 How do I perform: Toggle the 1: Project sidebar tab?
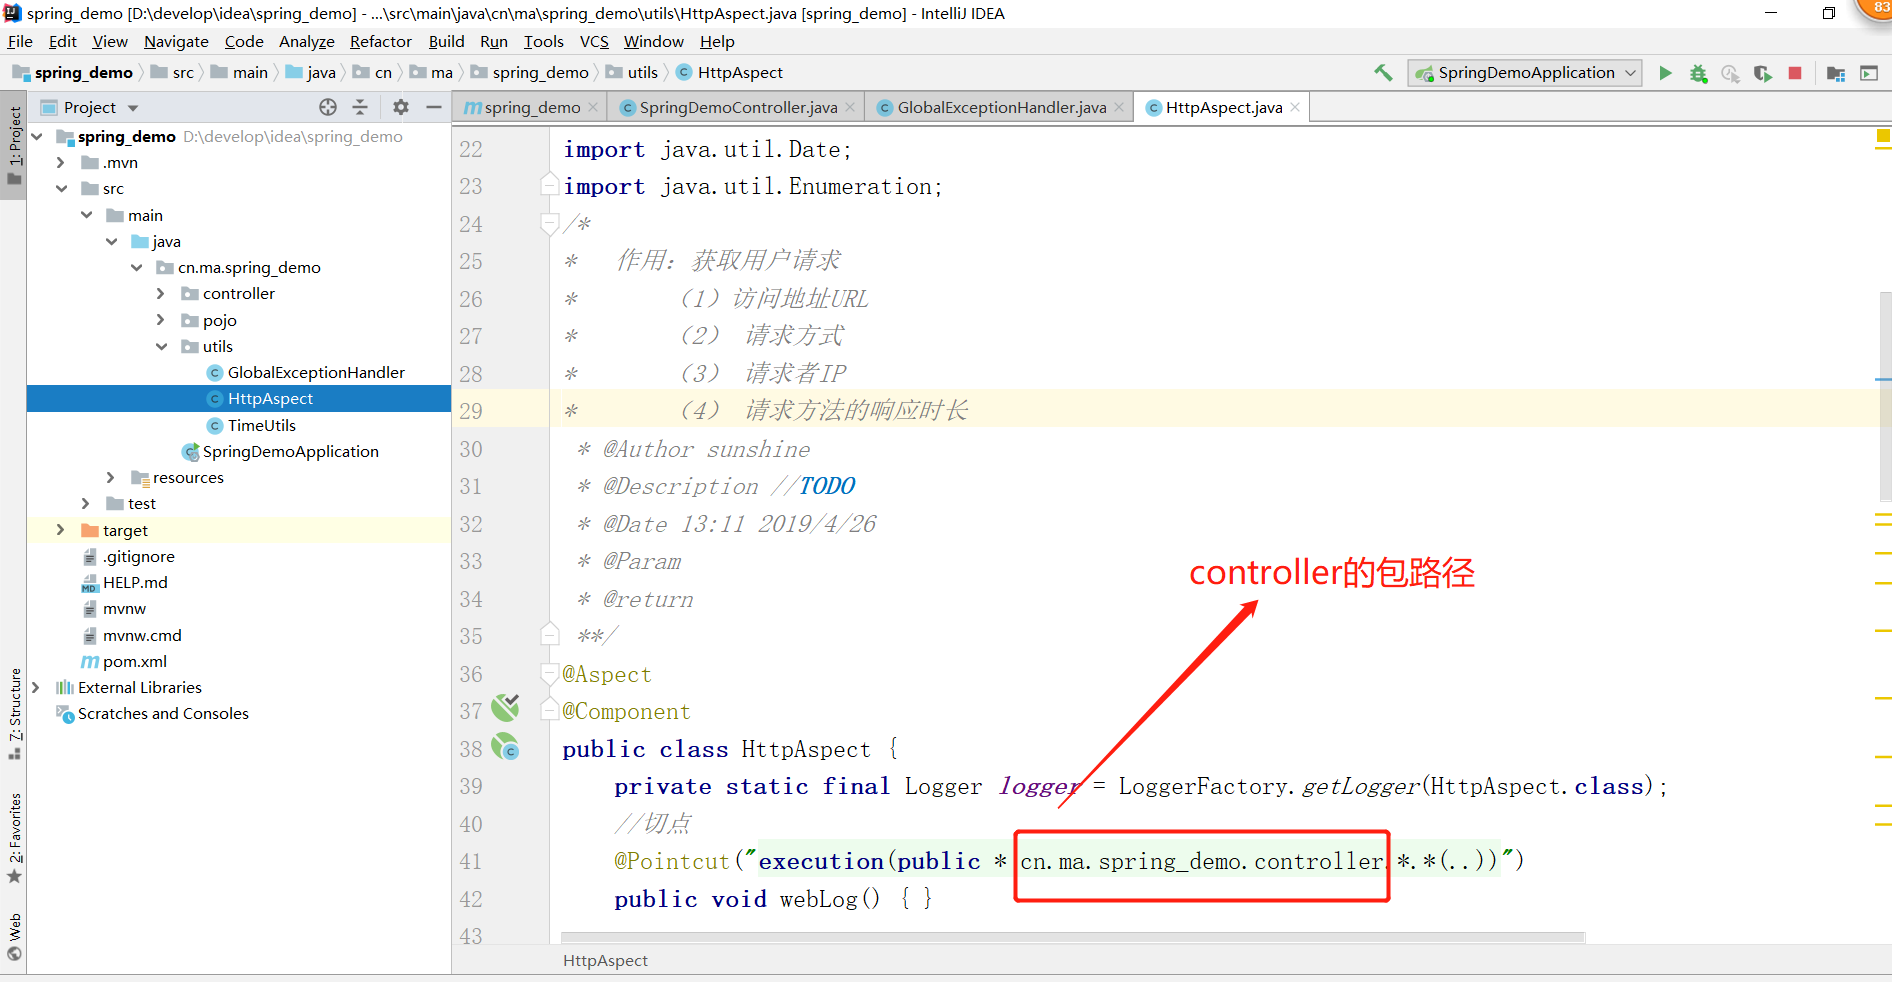[14, 145]
